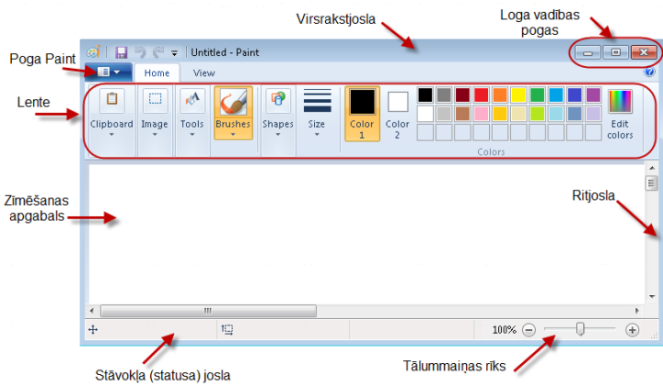
Task: Pick the turquoise blue color swatch
Action: point(556,95)
